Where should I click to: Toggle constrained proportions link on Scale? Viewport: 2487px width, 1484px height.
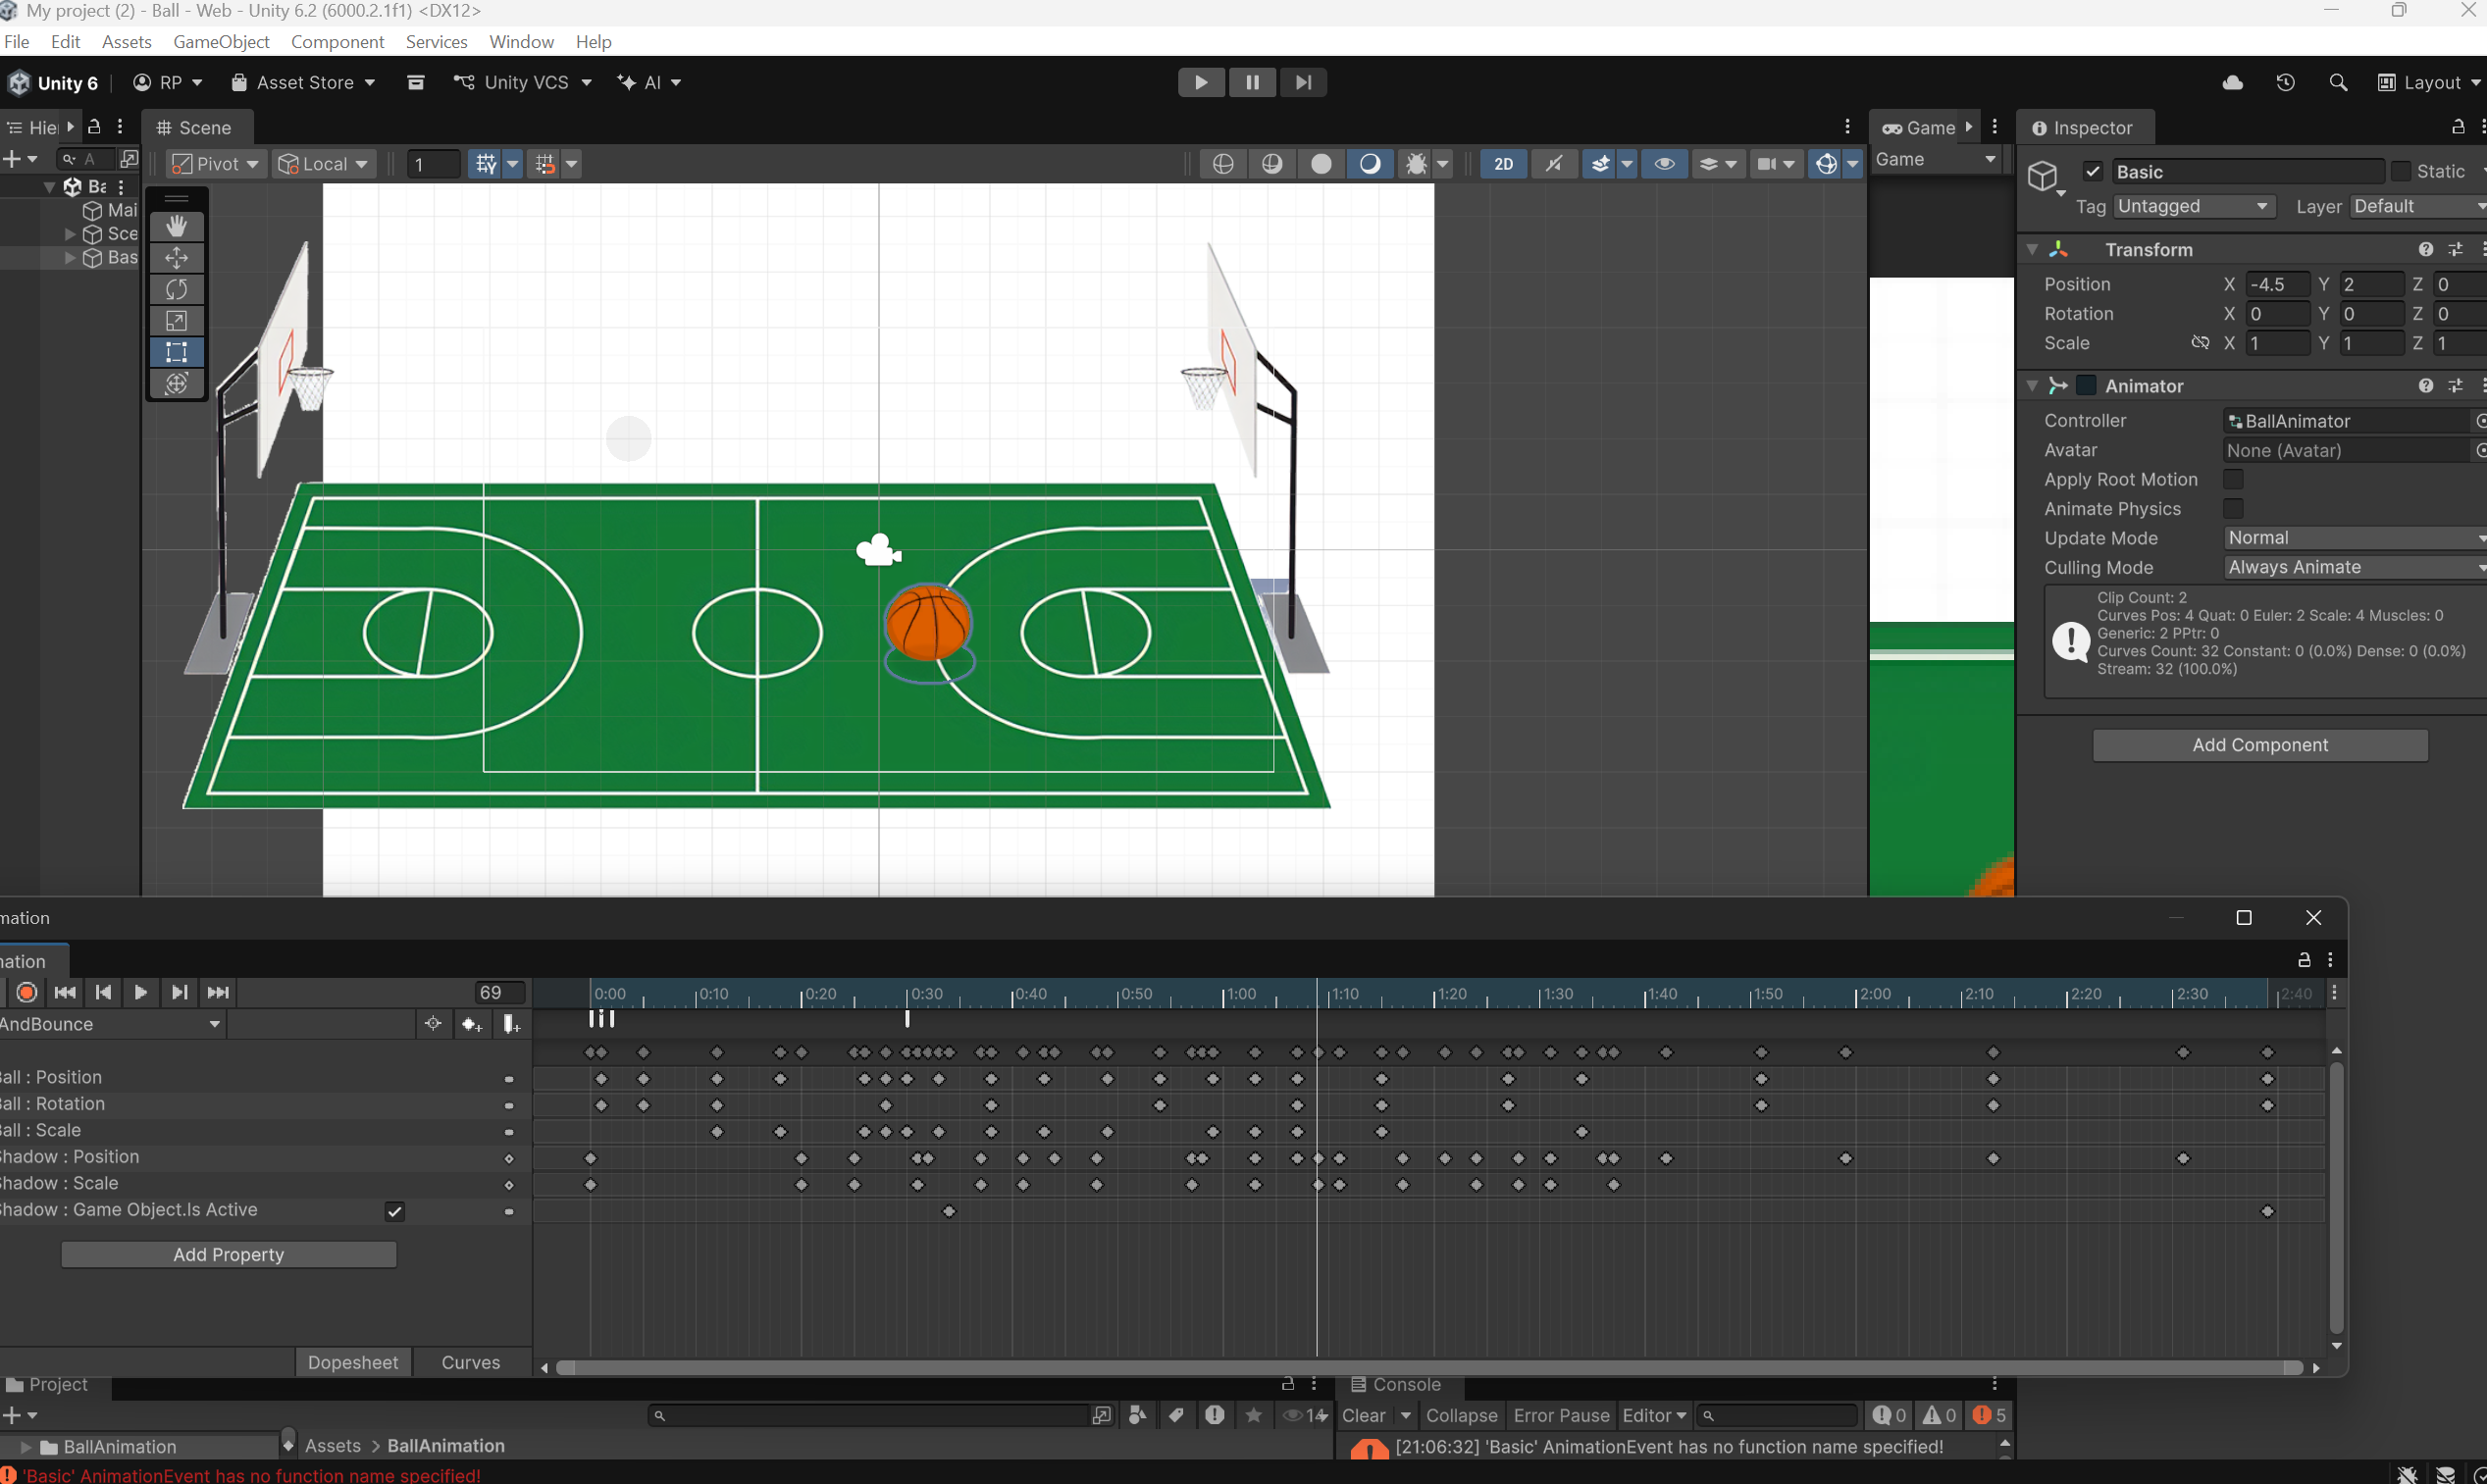pos(2200,343)
